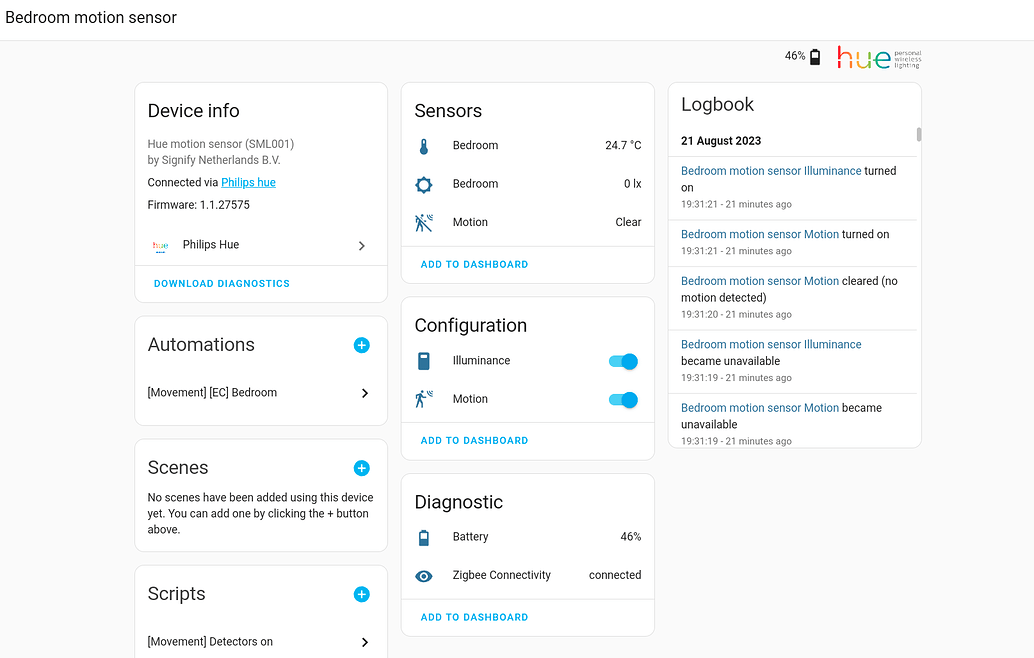Expand the Philips Hue device entry chevron

click(364, 245)
